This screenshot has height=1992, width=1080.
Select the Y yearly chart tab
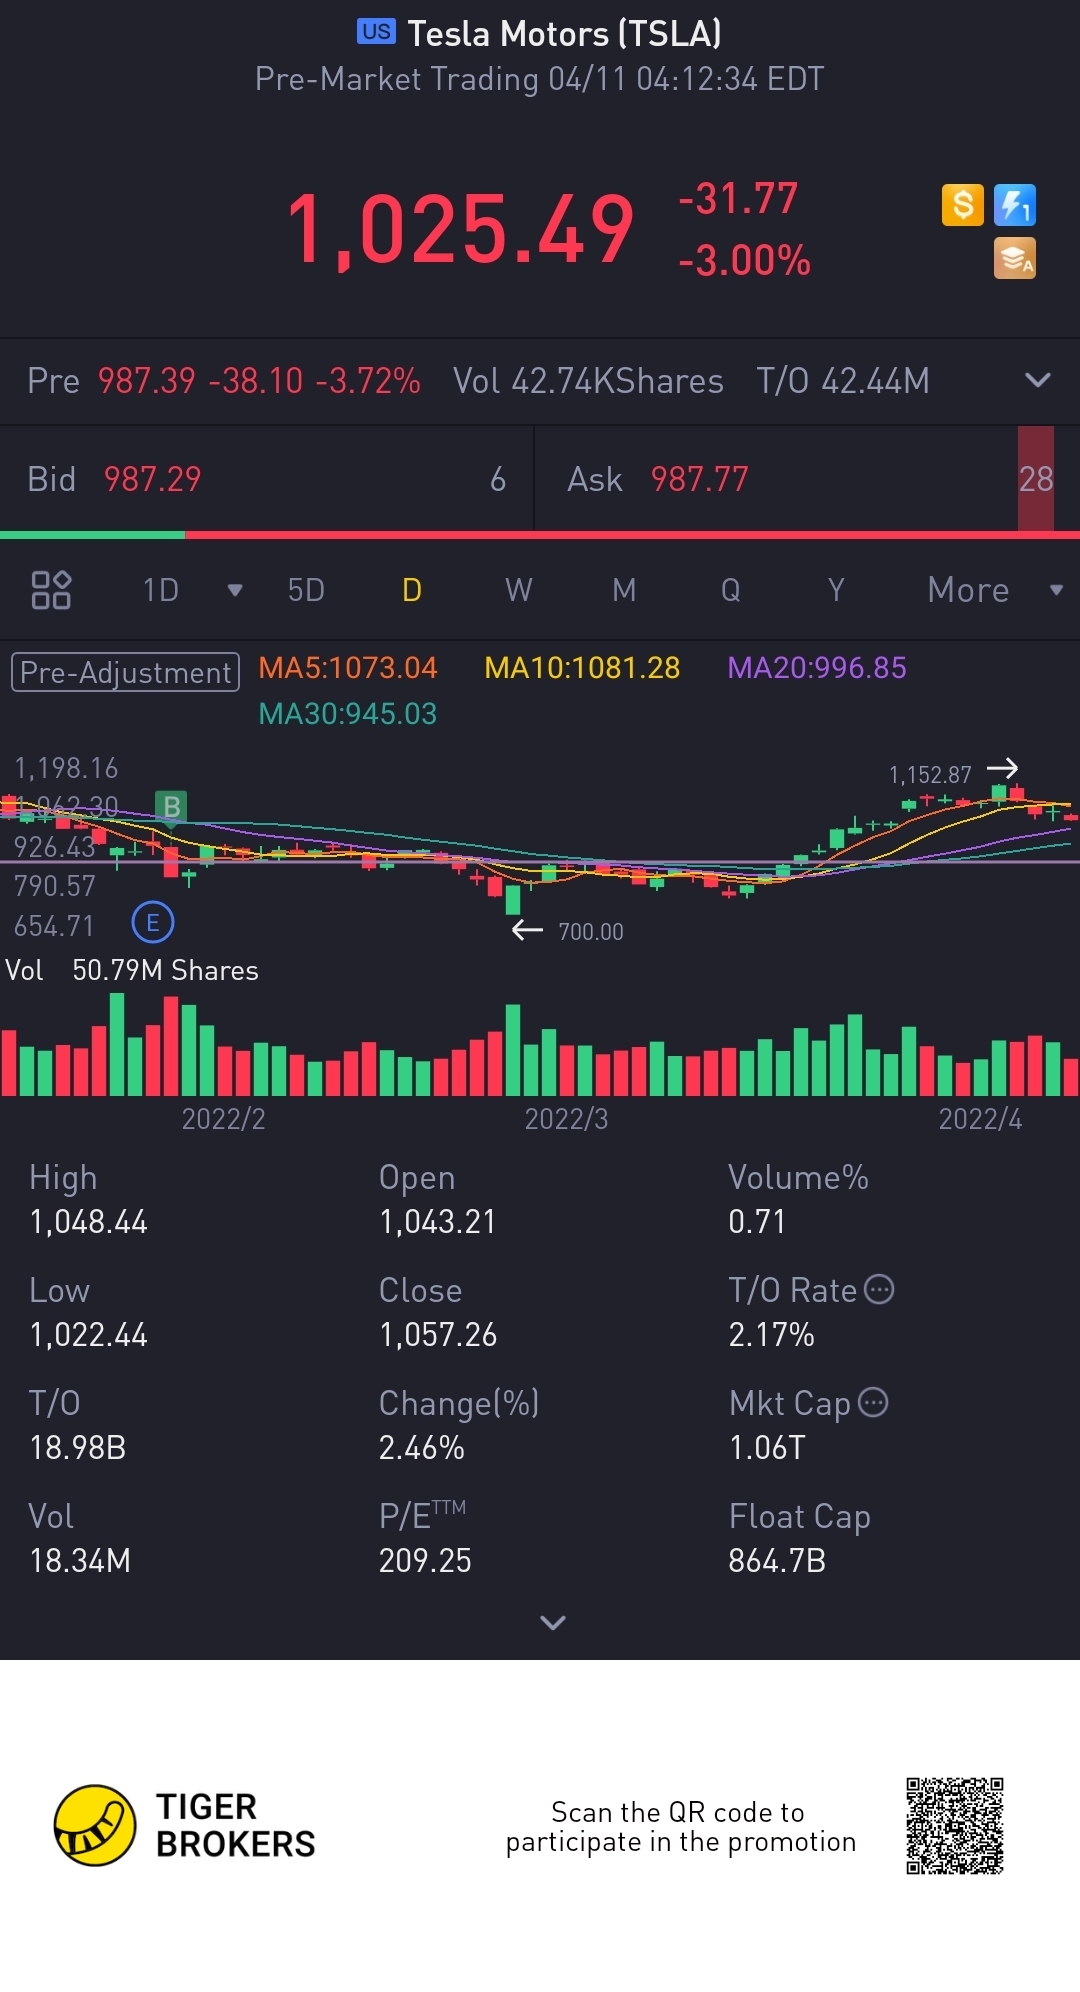[836, 590]
